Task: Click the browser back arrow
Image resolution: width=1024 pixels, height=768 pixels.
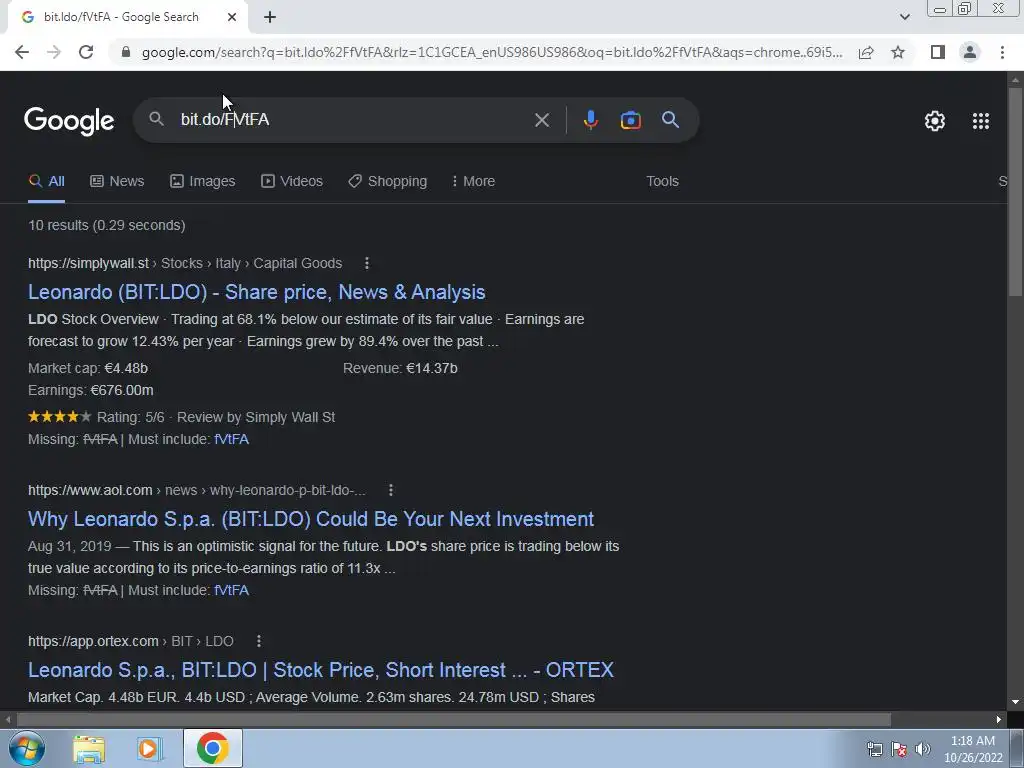Action: tap(22, 52)
